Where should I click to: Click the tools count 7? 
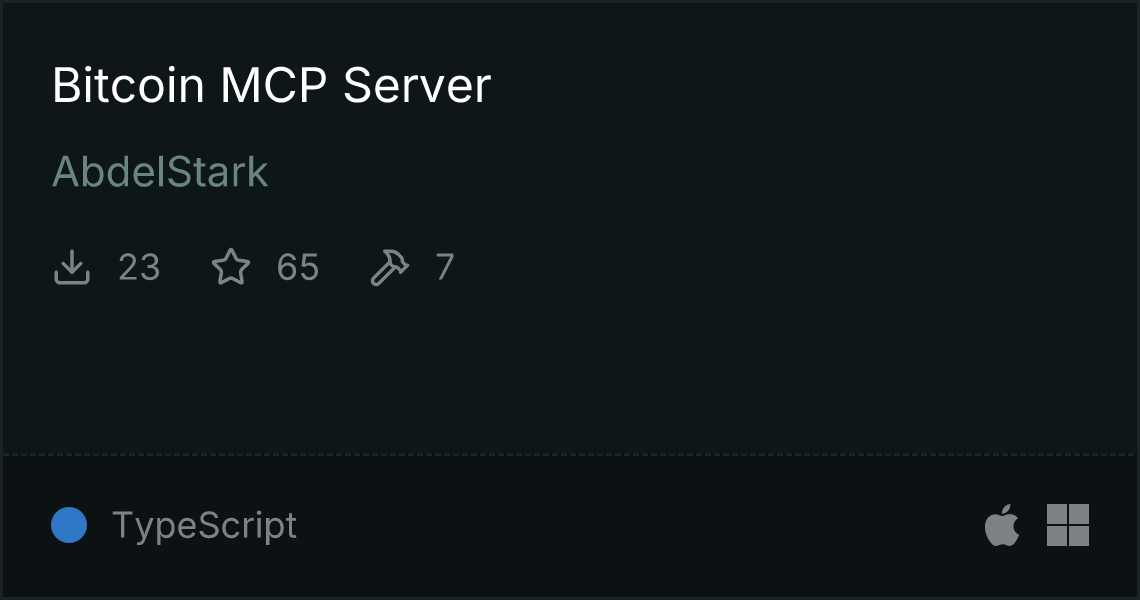[445, 267]
